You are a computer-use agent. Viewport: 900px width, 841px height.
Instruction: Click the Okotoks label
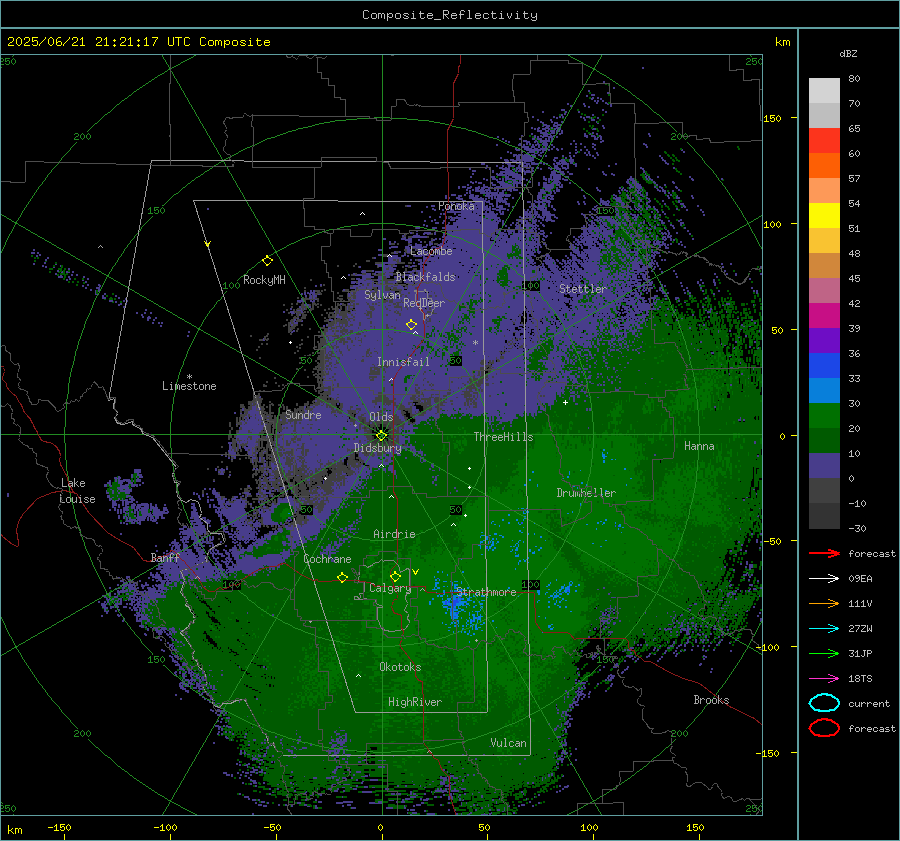tap(400, 667)
